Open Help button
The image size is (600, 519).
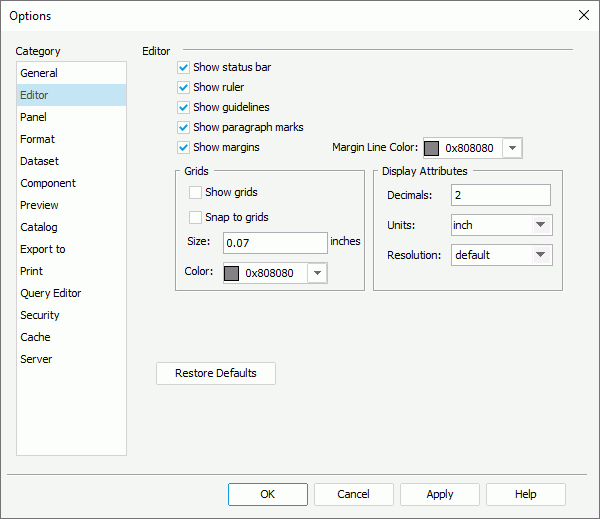526,494
